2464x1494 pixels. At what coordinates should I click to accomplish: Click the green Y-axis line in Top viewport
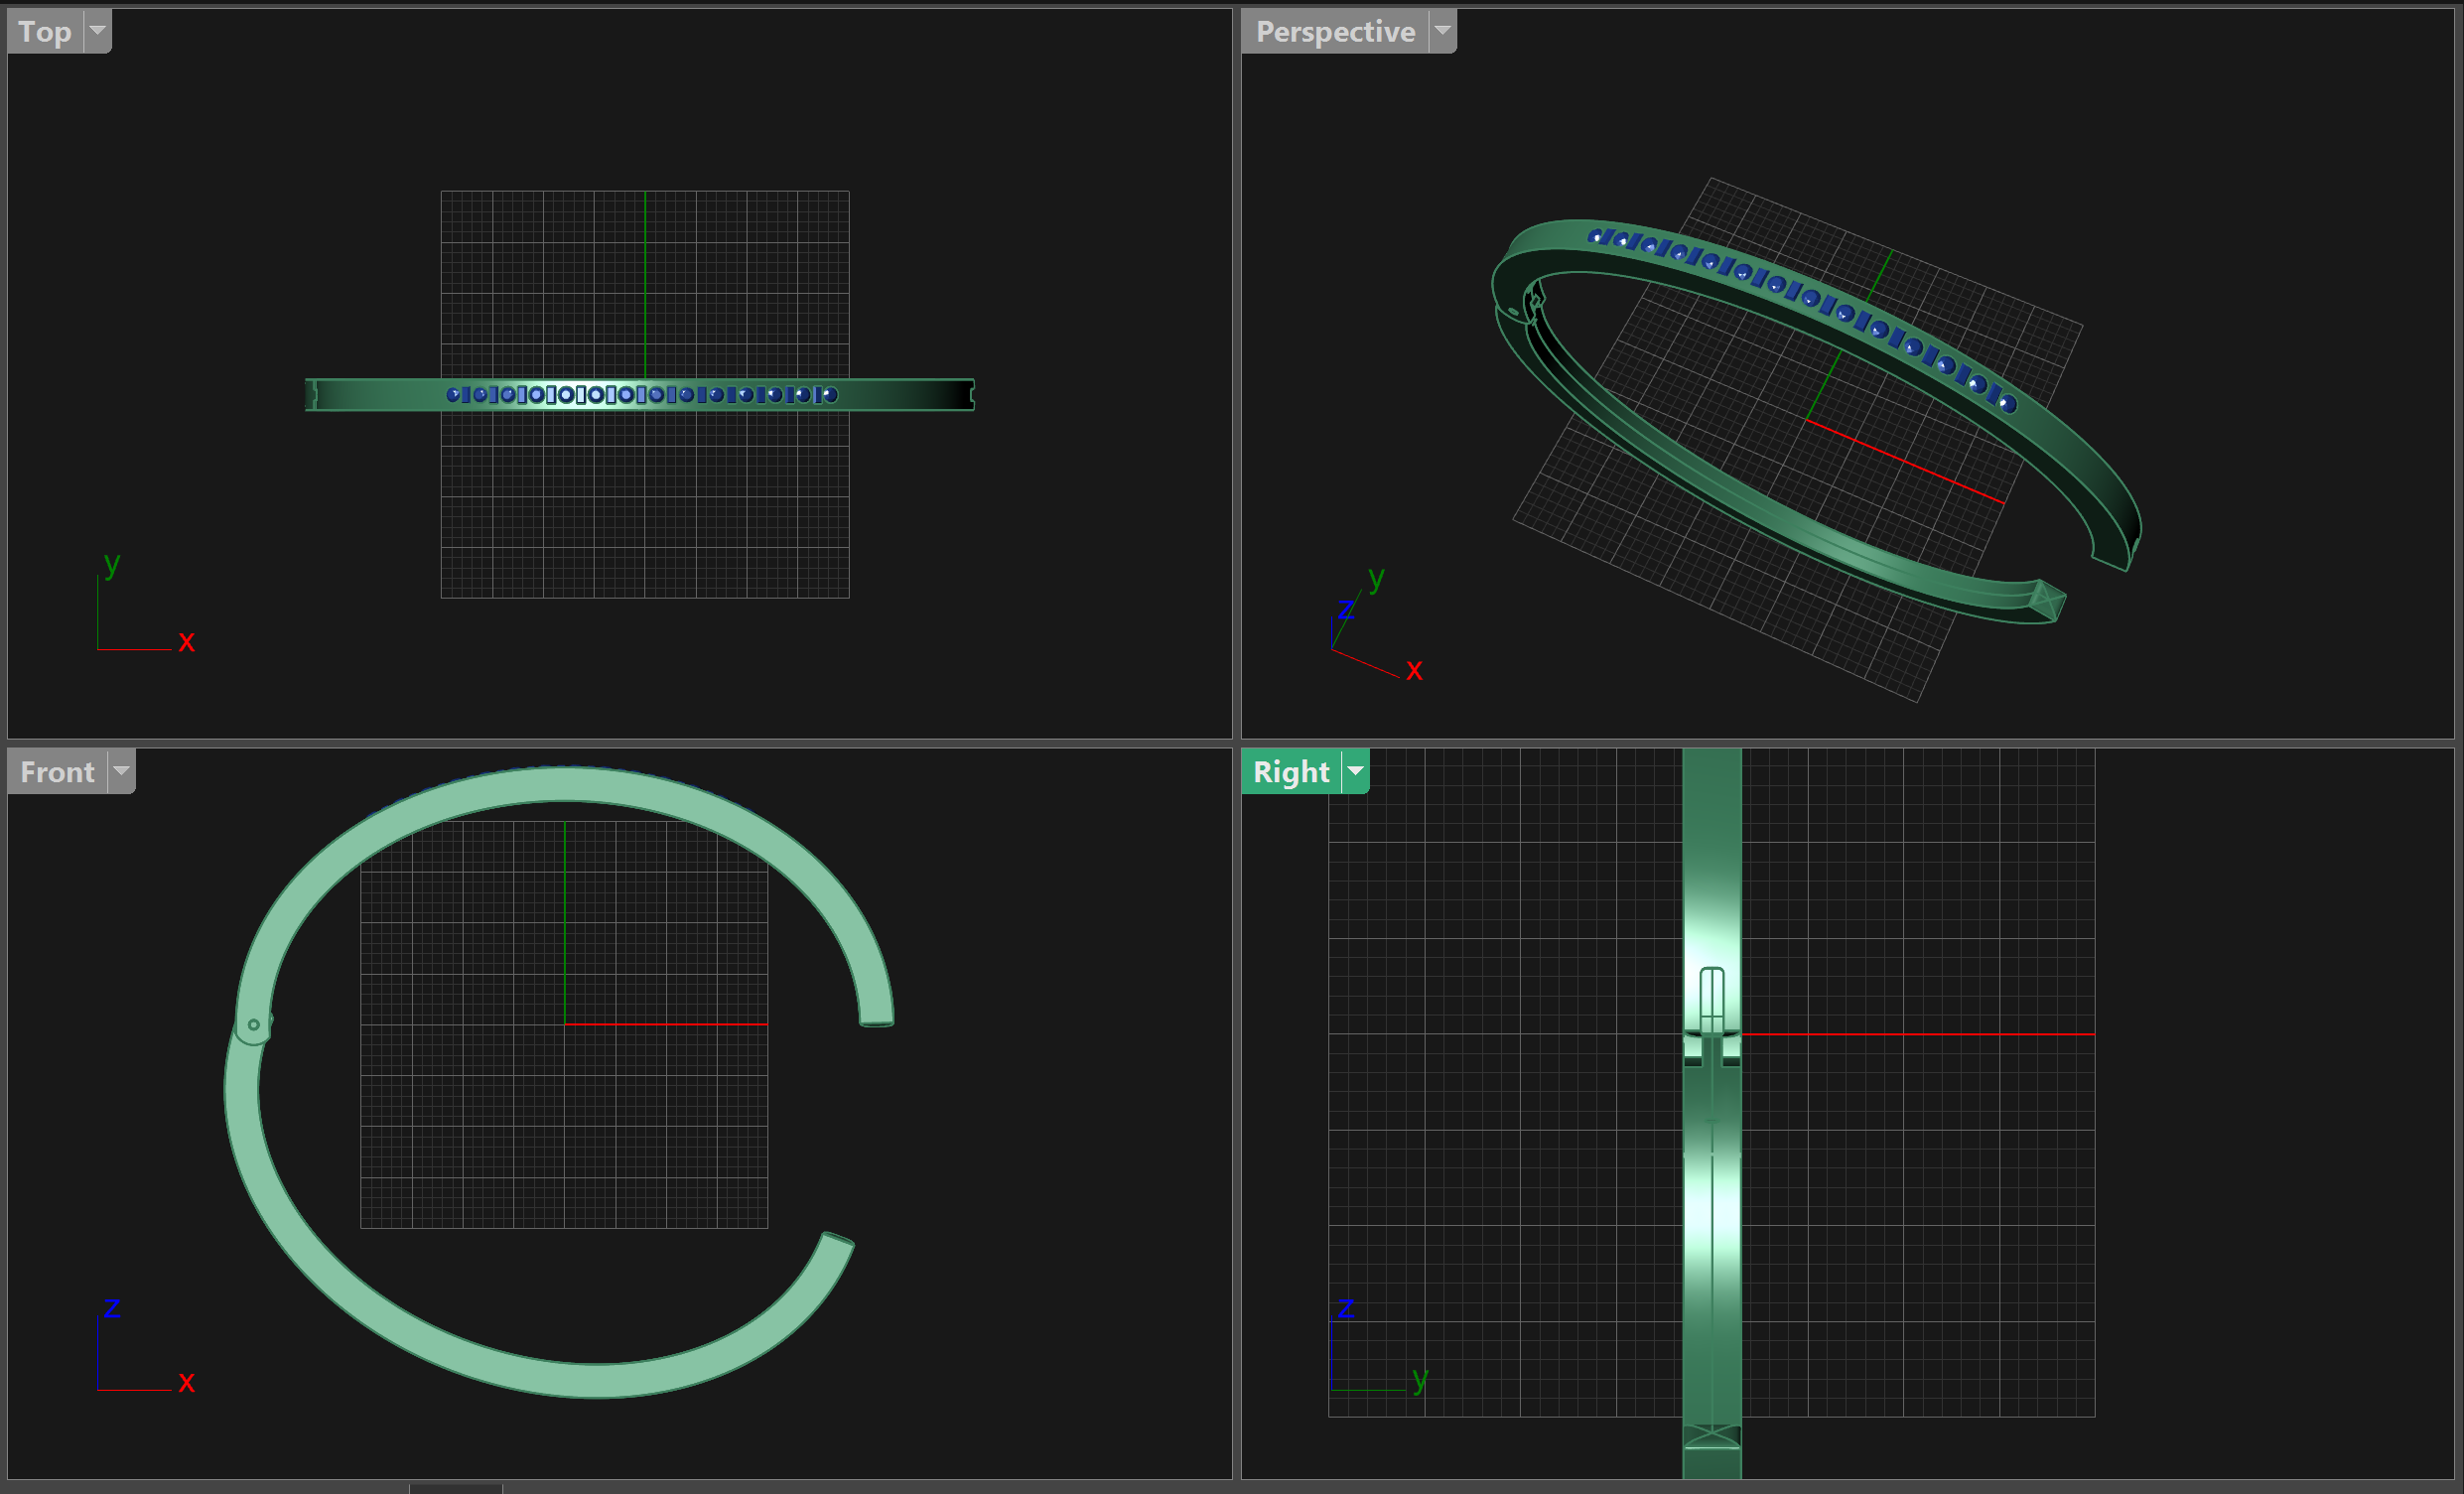tap(645, 285)
